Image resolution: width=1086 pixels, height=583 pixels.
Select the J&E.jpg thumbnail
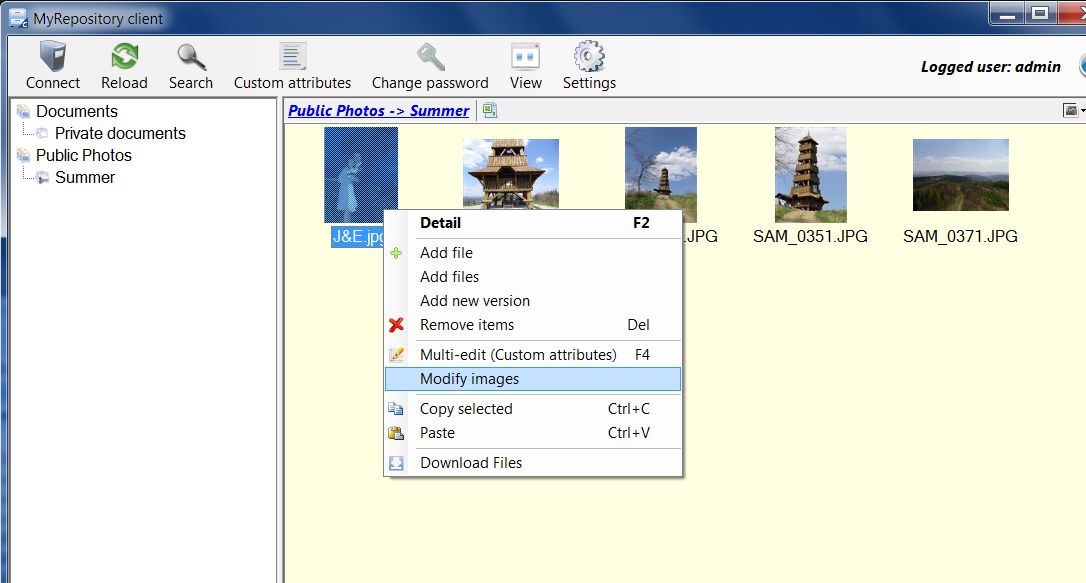pos(361,174)
